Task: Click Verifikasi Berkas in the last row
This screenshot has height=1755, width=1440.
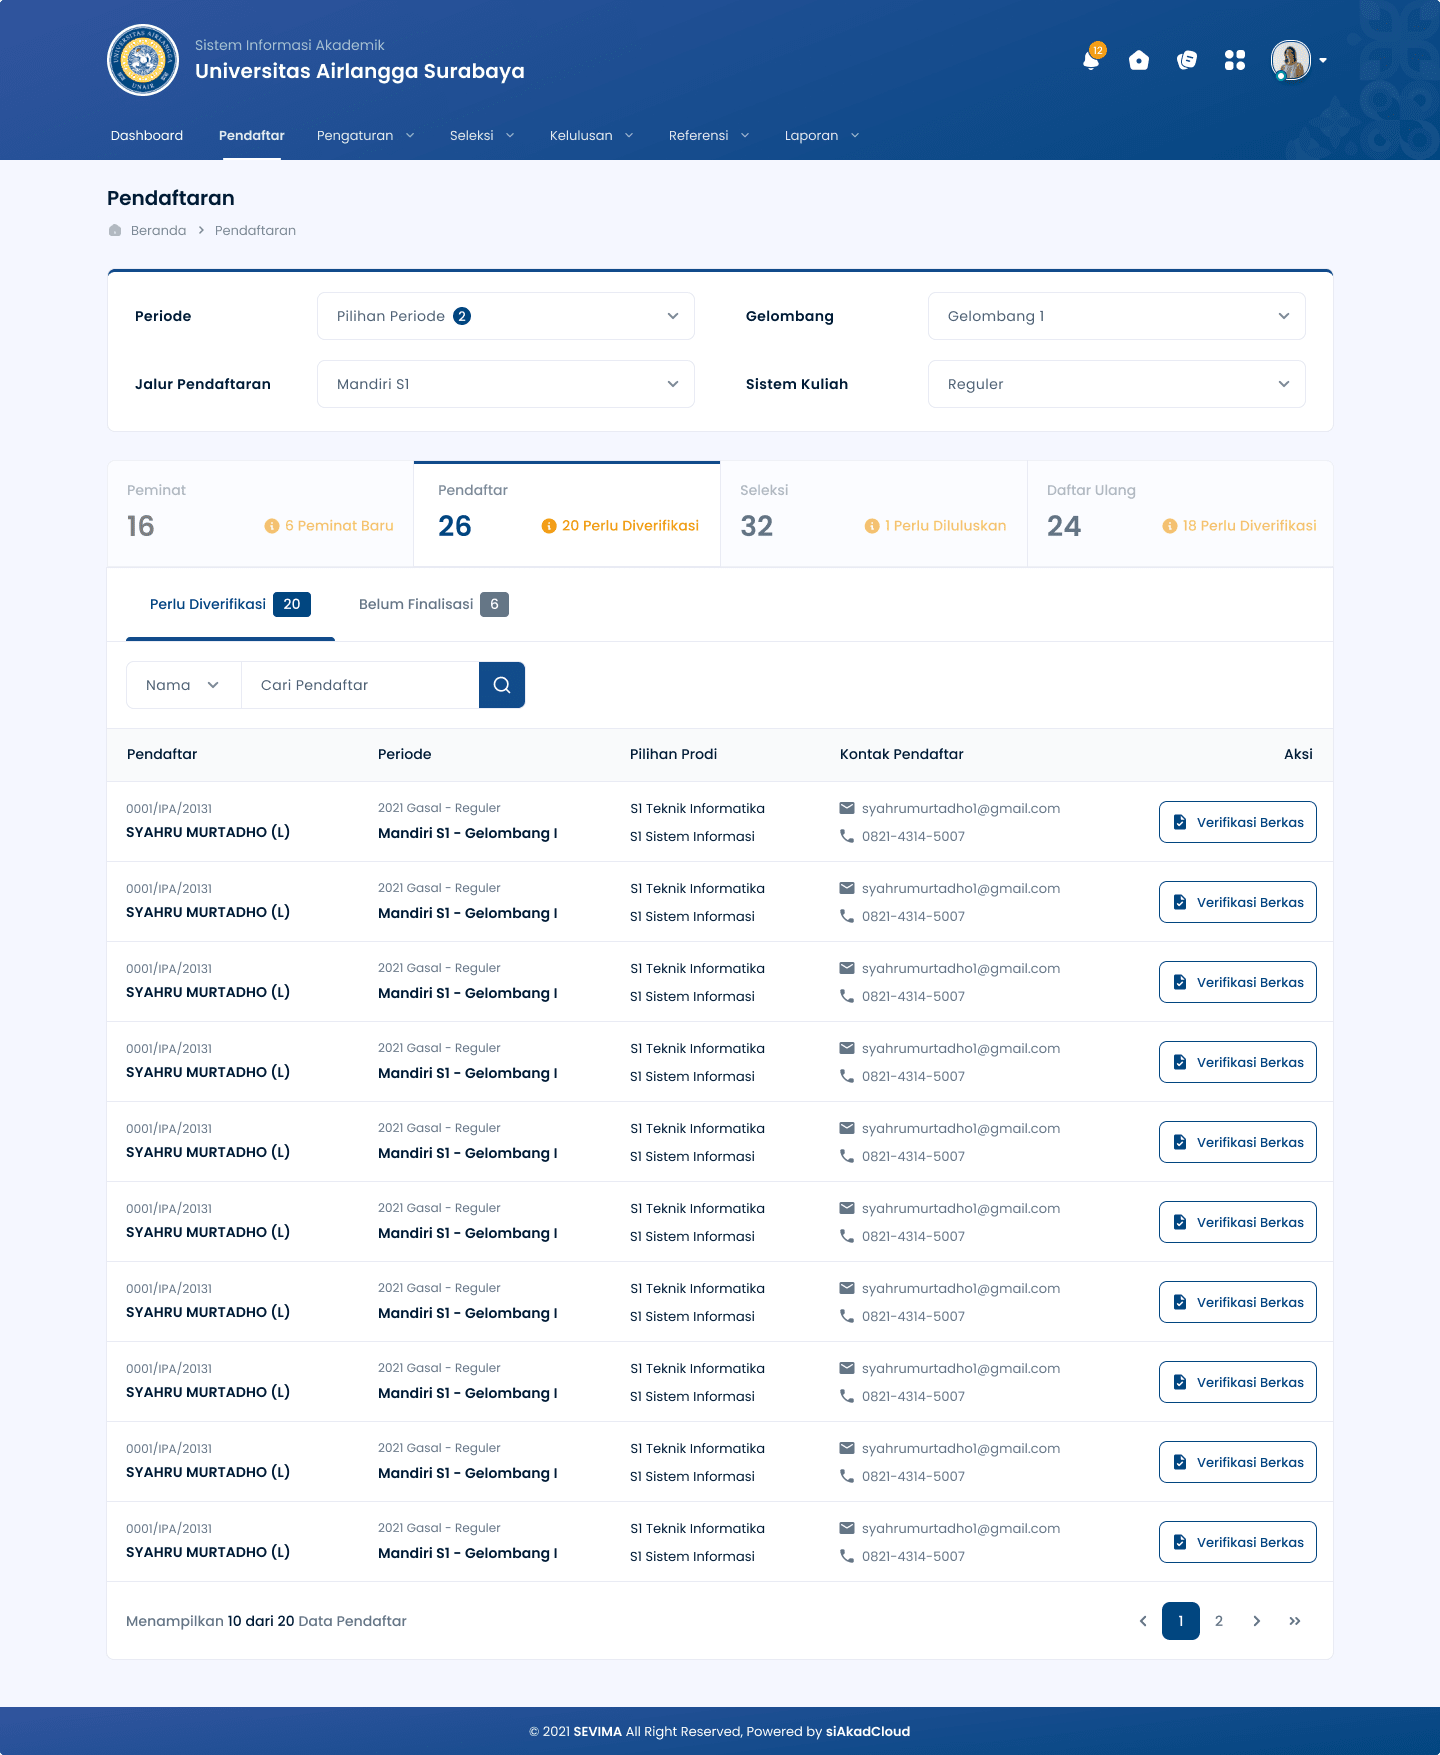Action: pyautogui.click(x=1238, y=1542)
